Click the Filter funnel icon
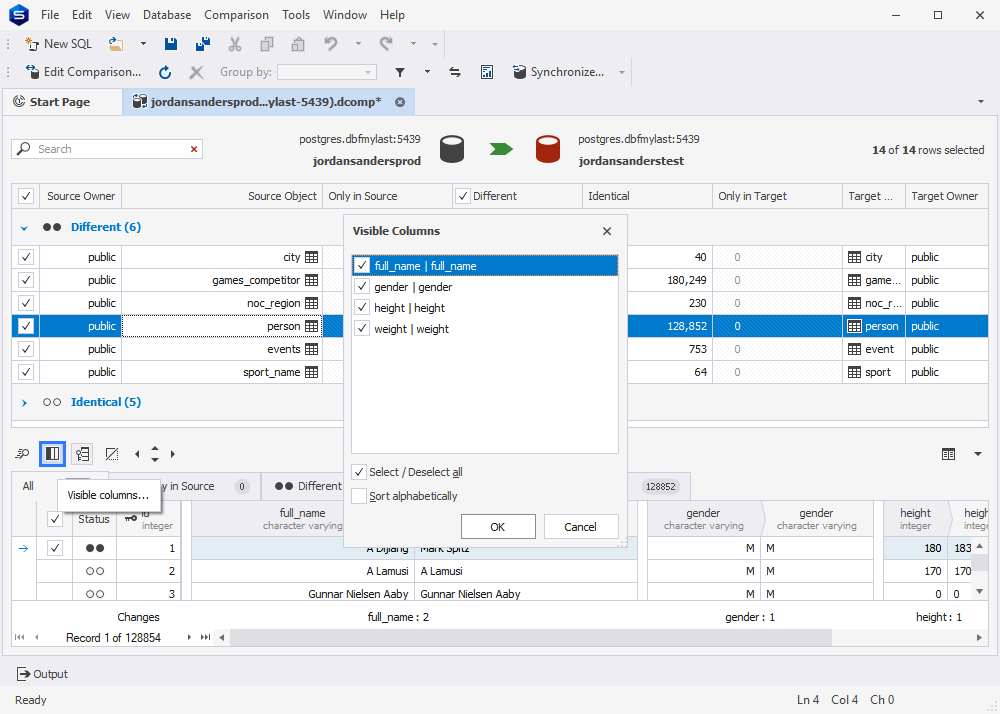The height and width of the screenshot is (714, 1000). pyautogui.click(x=400, y=72)
